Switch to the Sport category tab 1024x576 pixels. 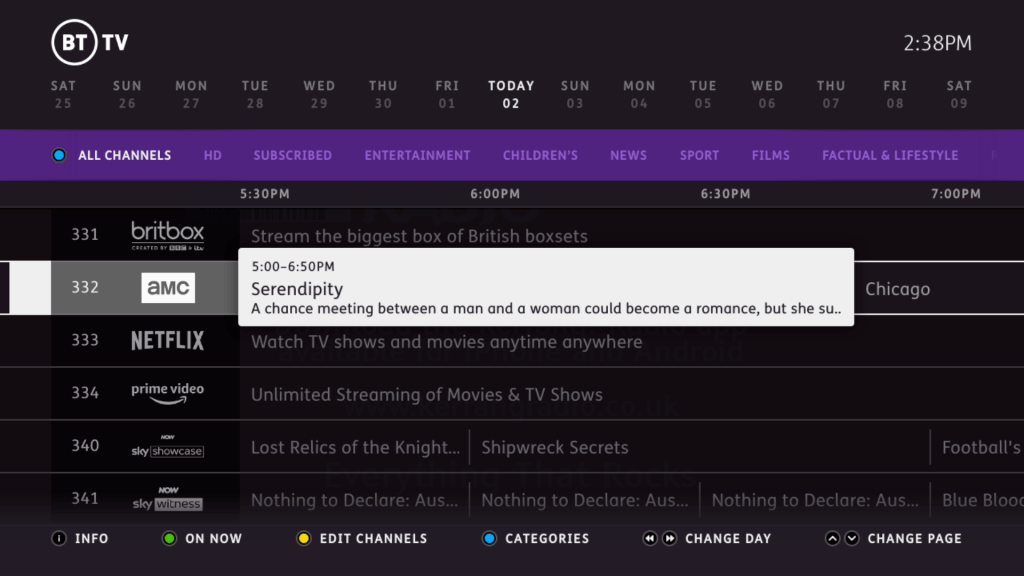(x=699, y=155)
